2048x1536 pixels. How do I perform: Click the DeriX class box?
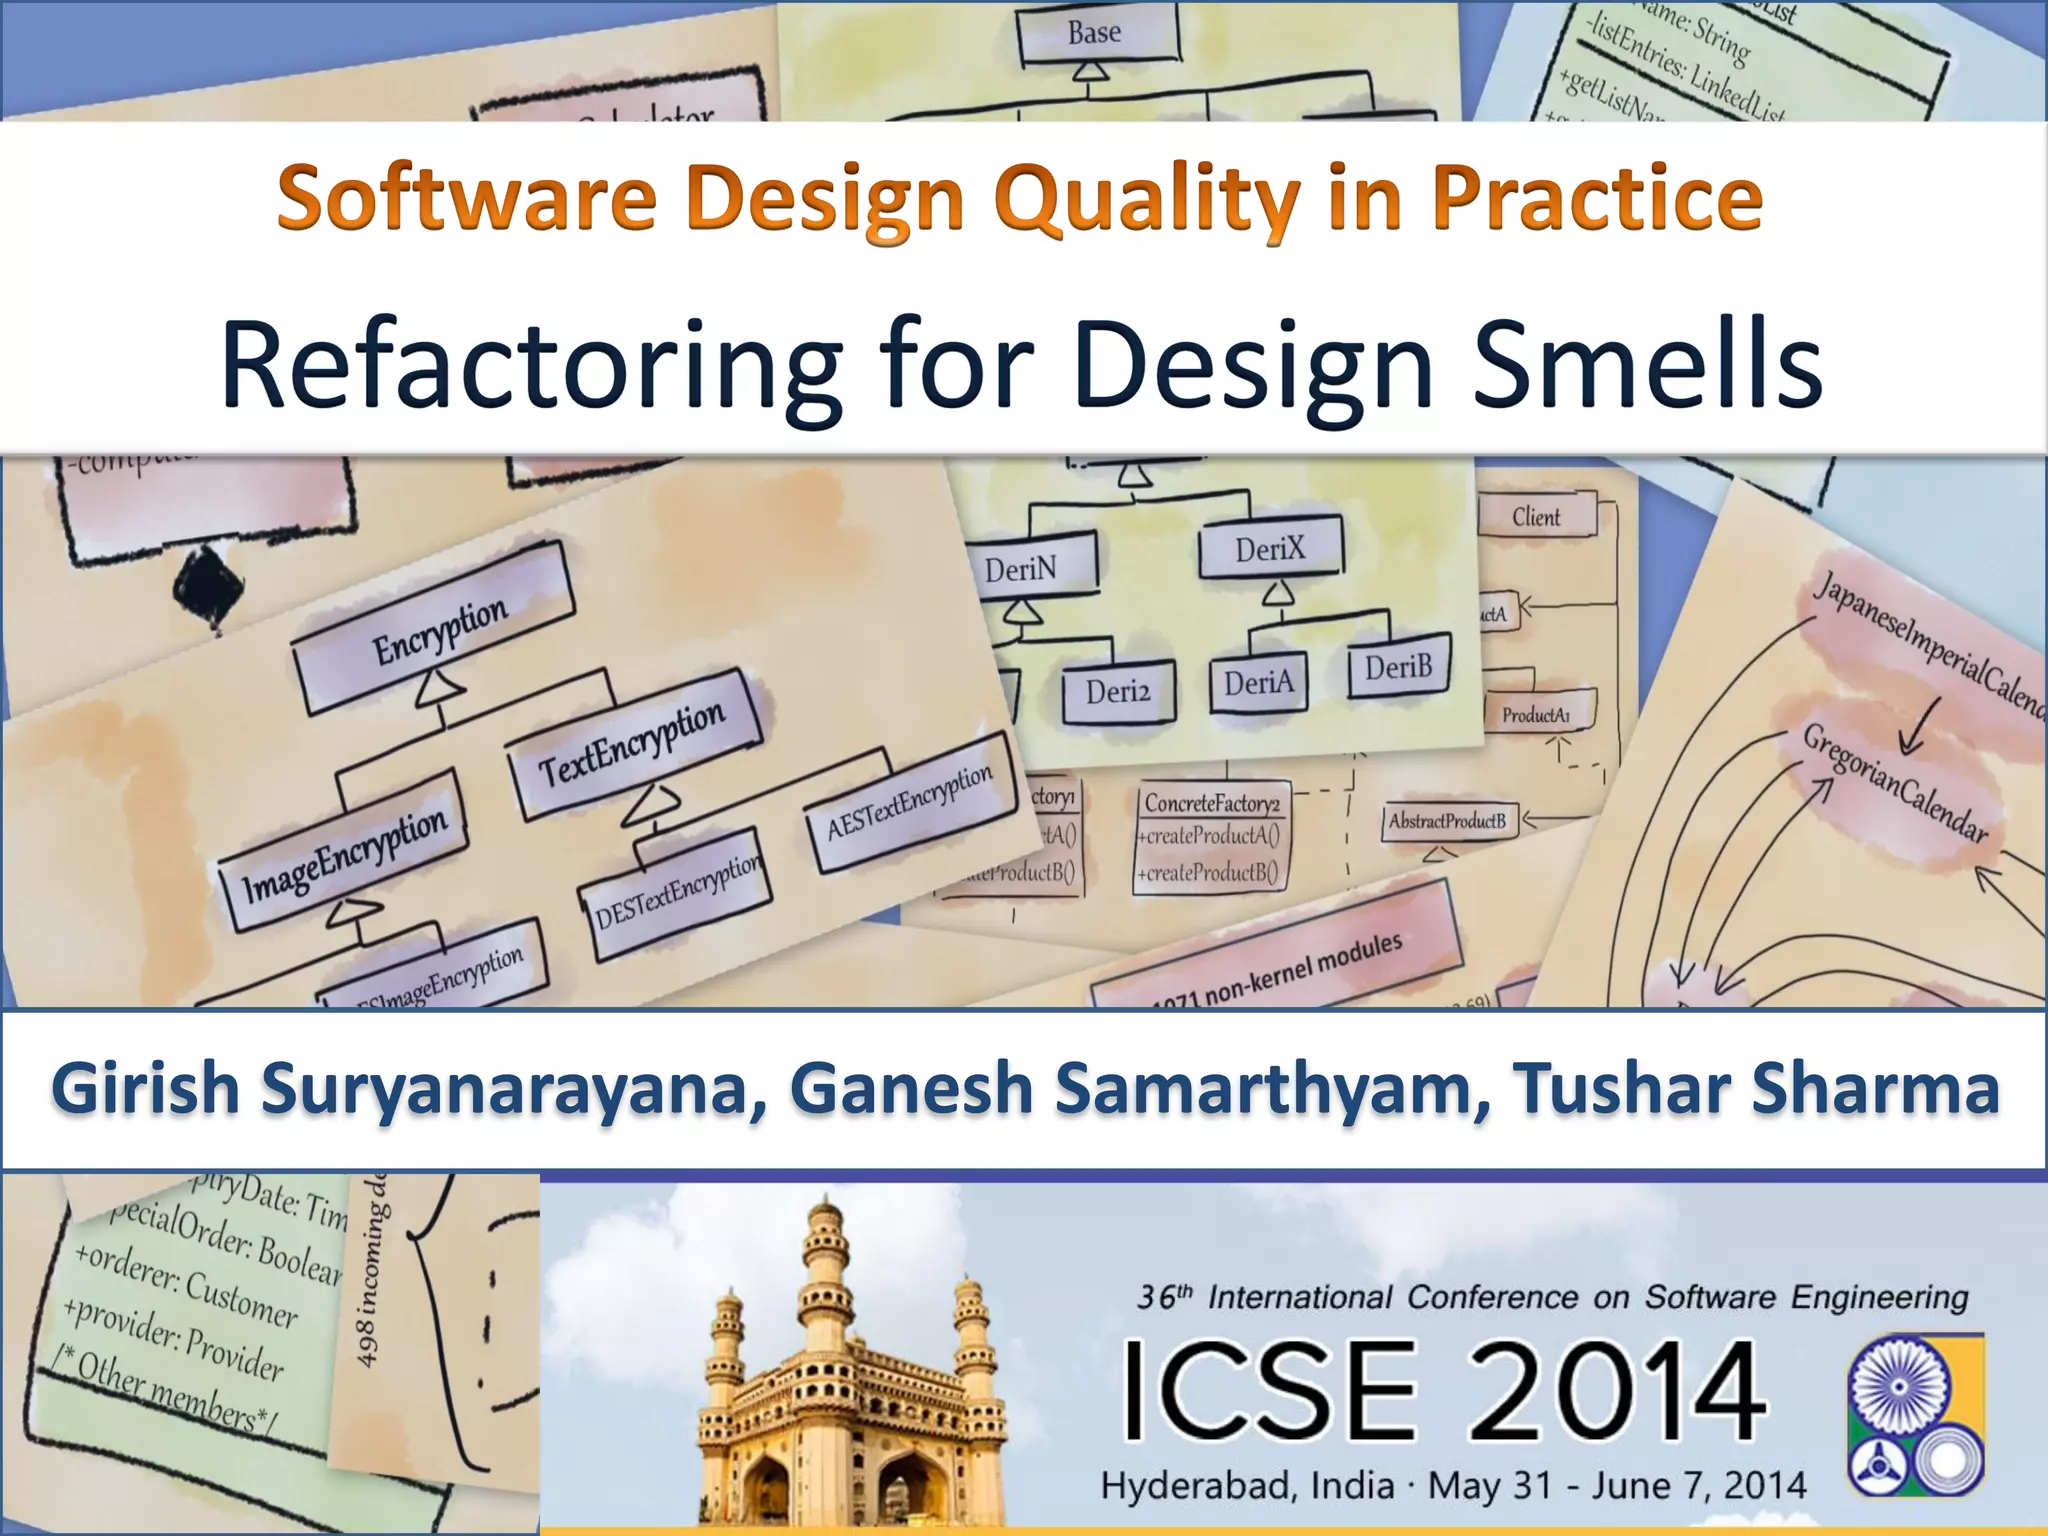[1269, 548]
